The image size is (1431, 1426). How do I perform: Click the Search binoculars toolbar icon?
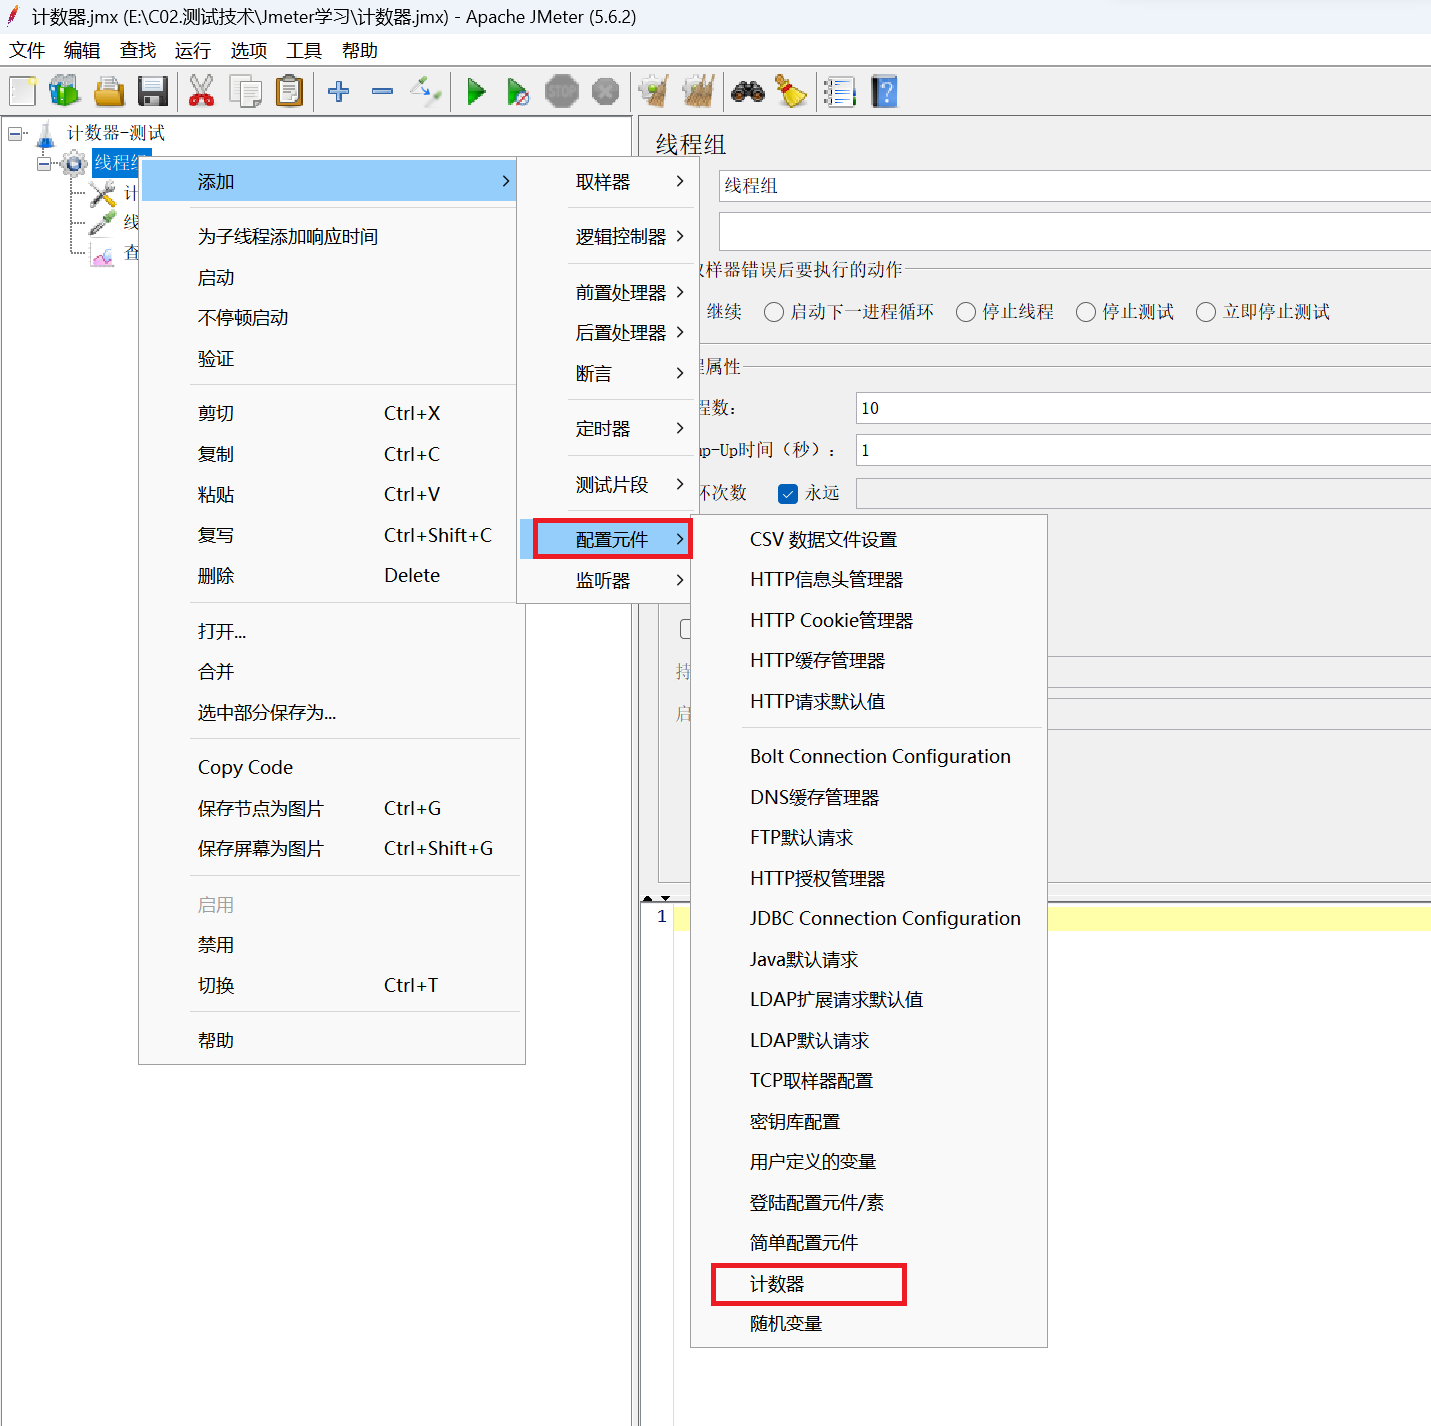(x=747, y=92)
